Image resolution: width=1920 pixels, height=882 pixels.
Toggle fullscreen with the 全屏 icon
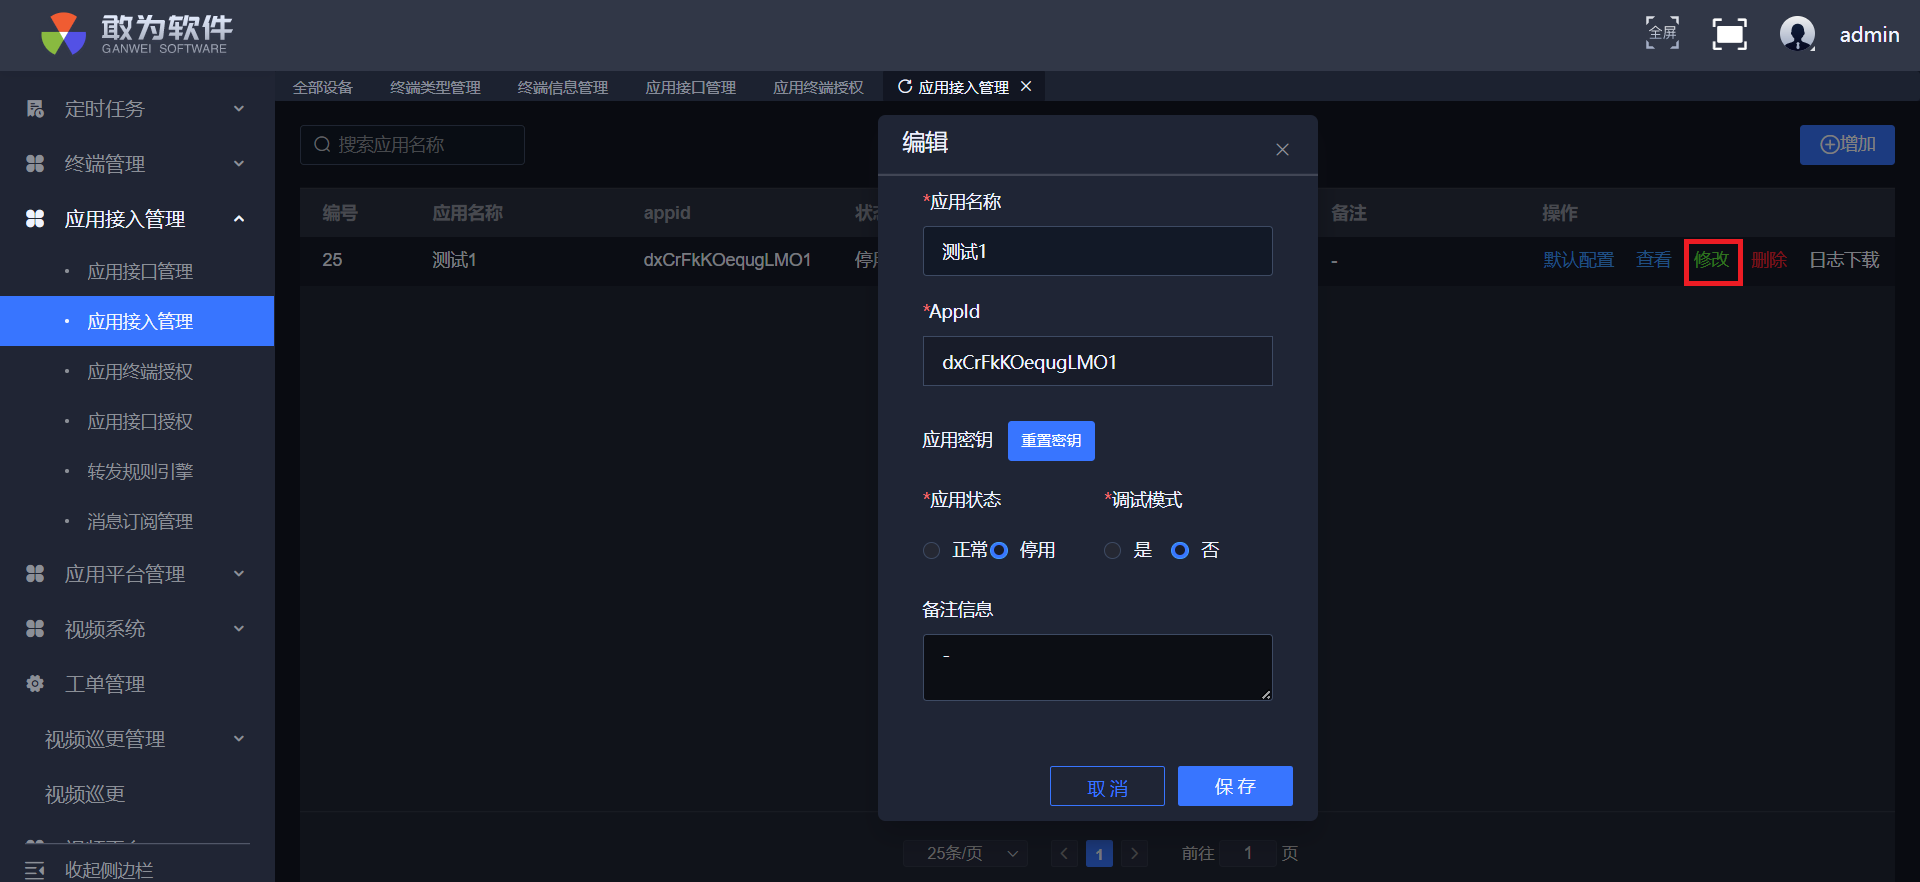1662,33
